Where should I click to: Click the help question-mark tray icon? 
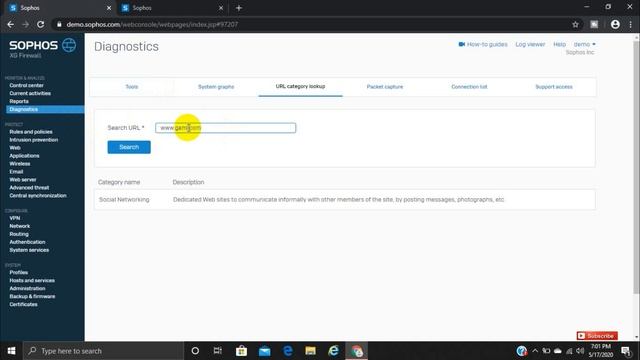coord(522,351)
